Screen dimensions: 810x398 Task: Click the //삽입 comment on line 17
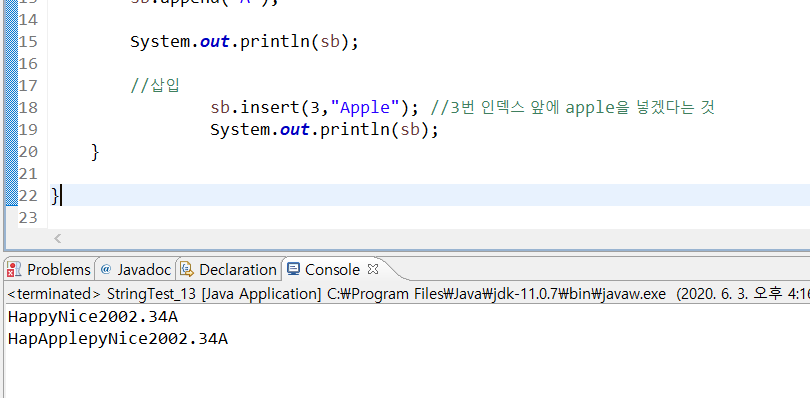(155, 85)
